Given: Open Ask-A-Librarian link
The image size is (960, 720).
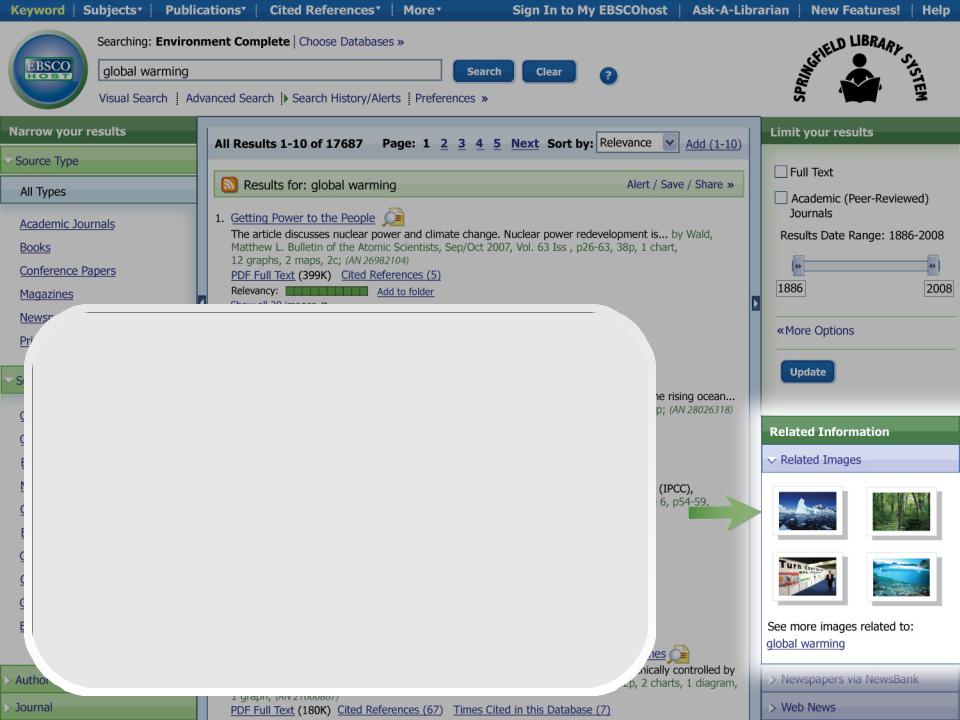Looking at the screenshot, I should coord(740,10).
